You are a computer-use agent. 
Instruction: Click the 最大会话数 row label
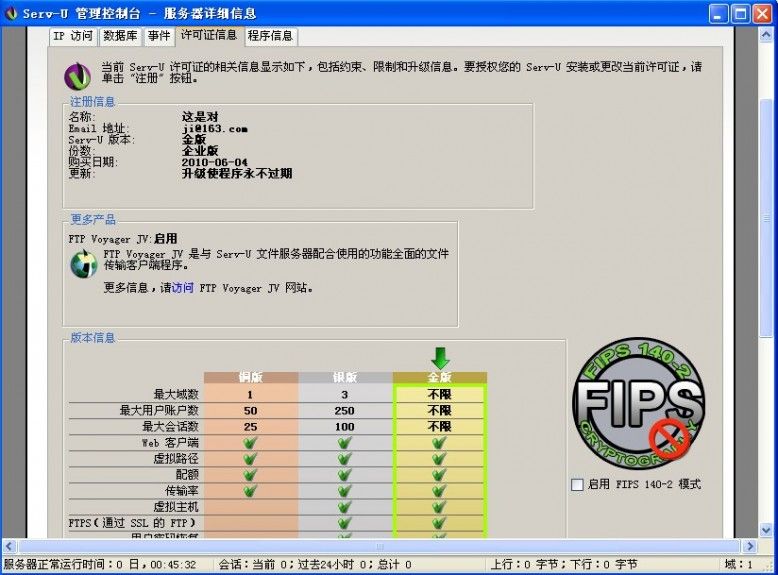tap(170, 426)
